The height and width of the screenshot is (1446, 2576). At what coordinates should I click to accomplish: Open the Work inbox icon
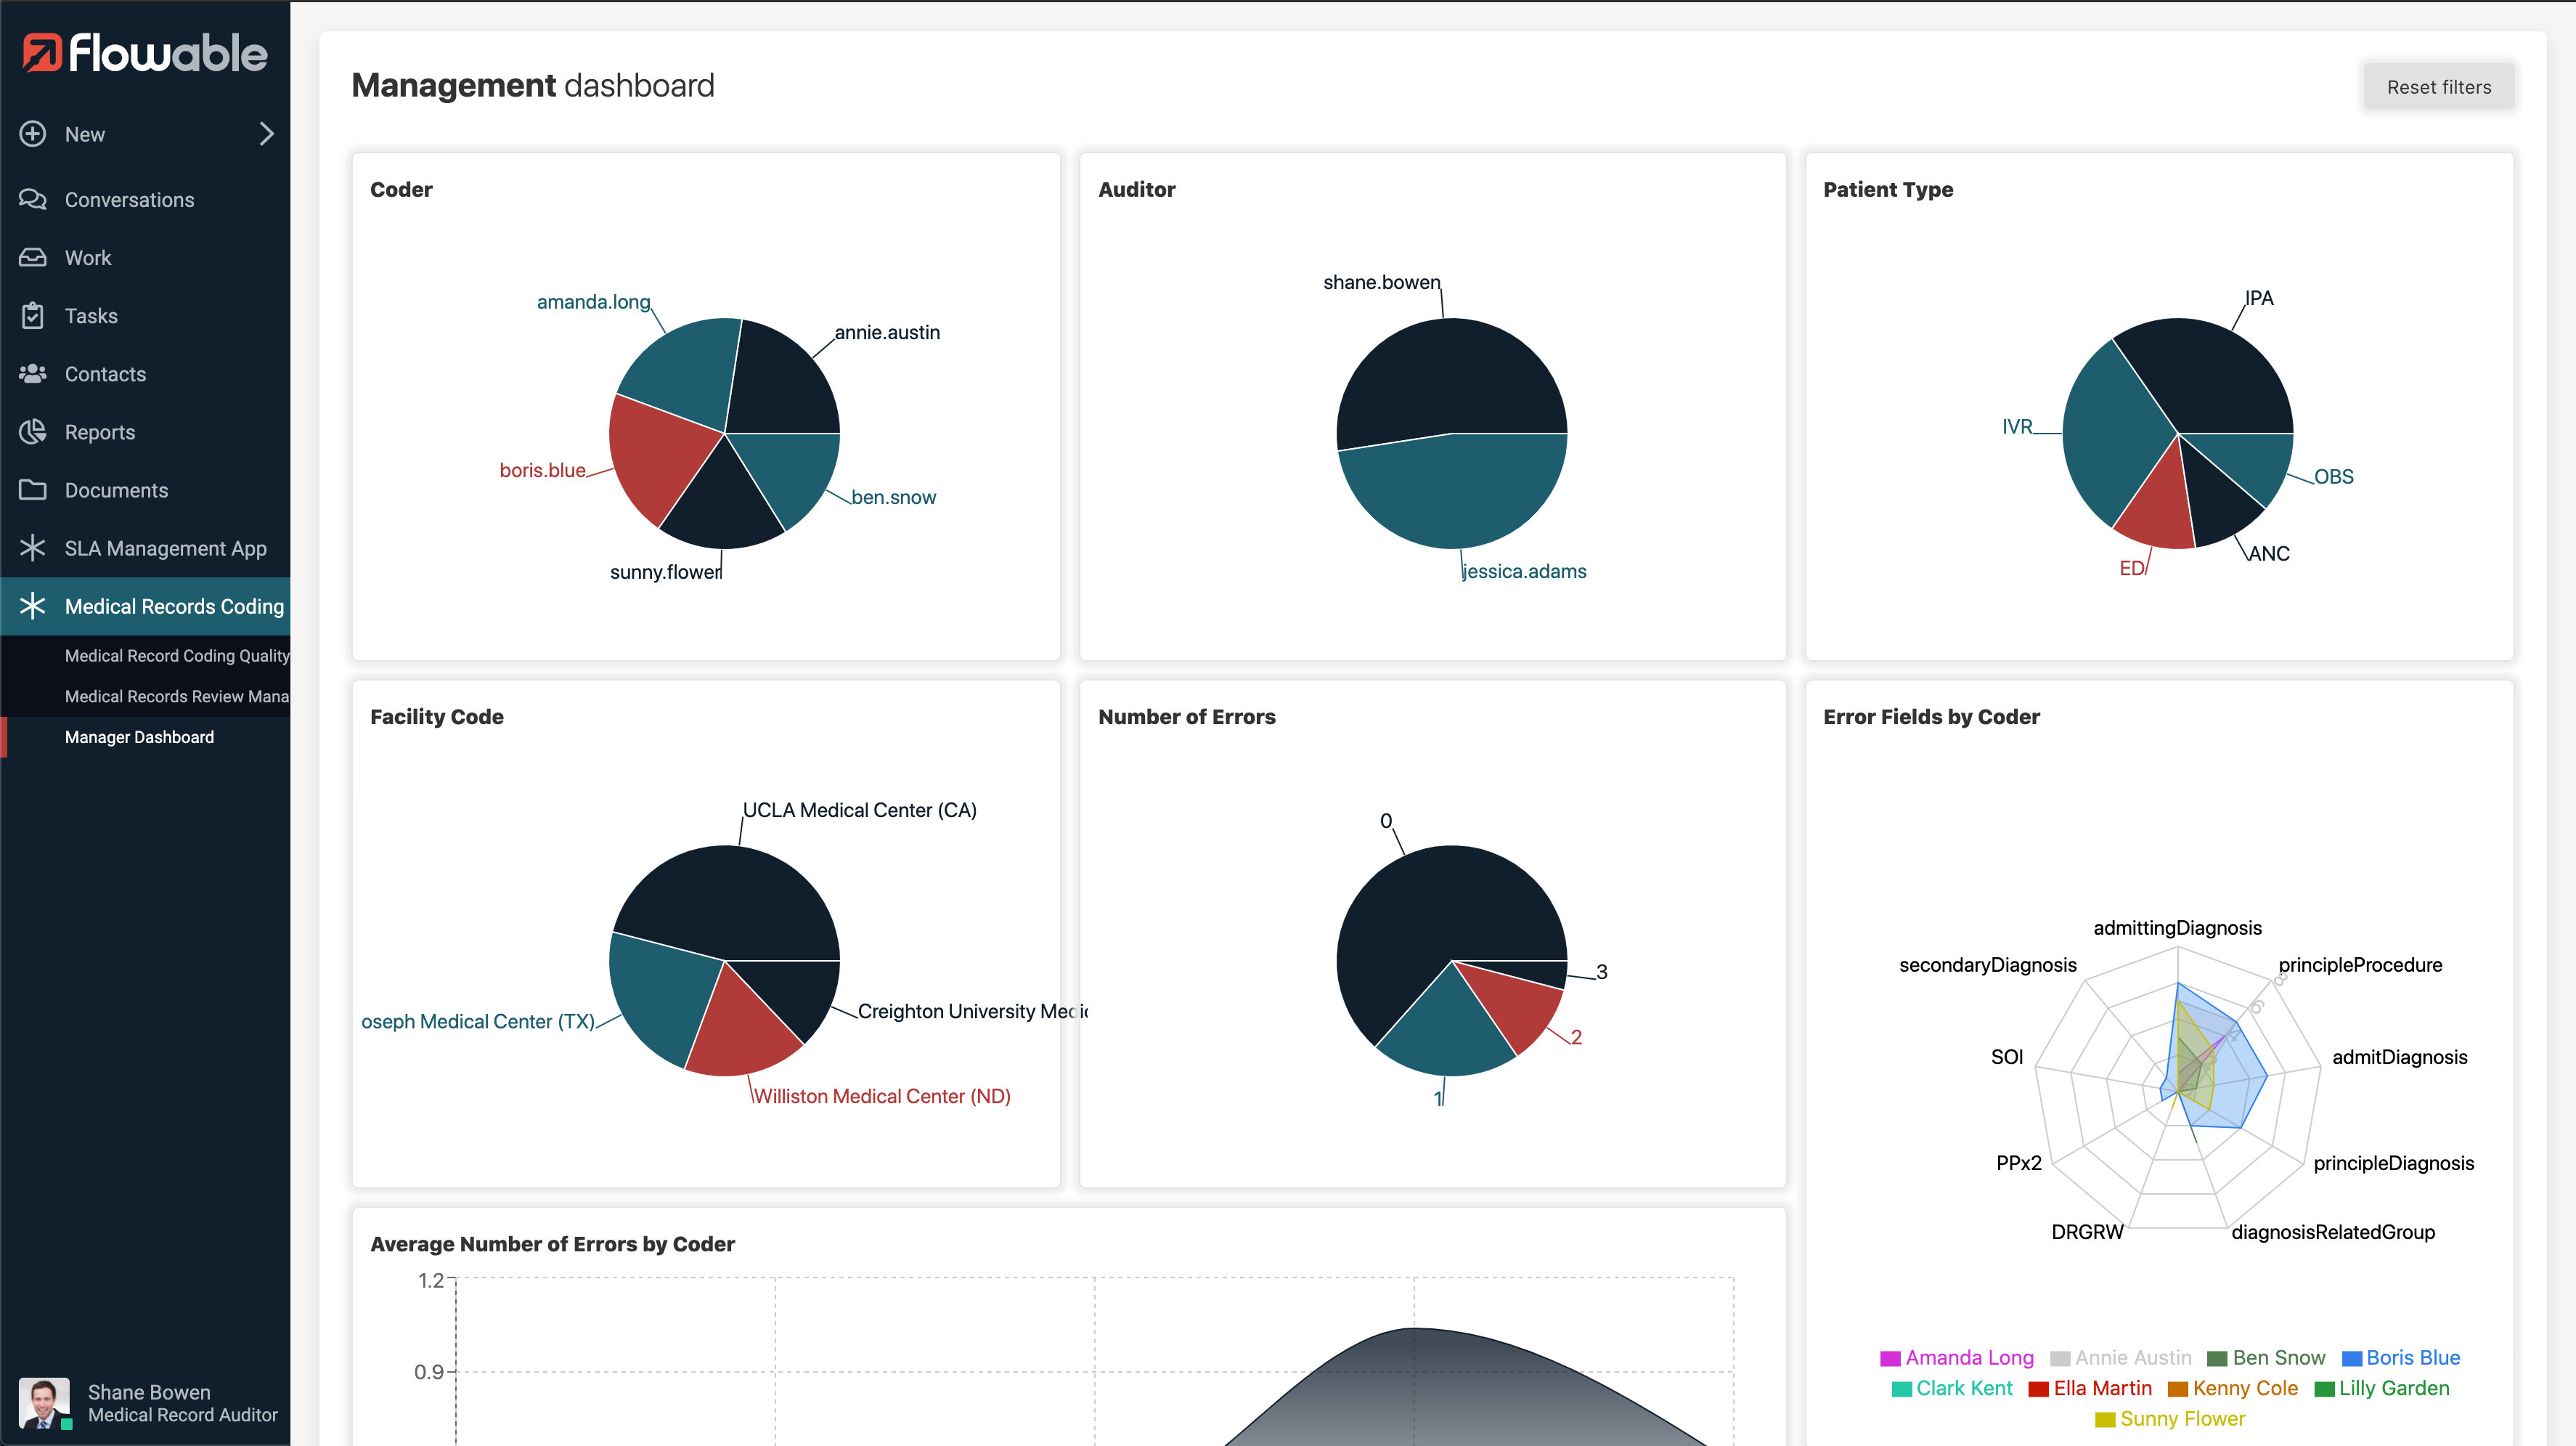point(33,257)
